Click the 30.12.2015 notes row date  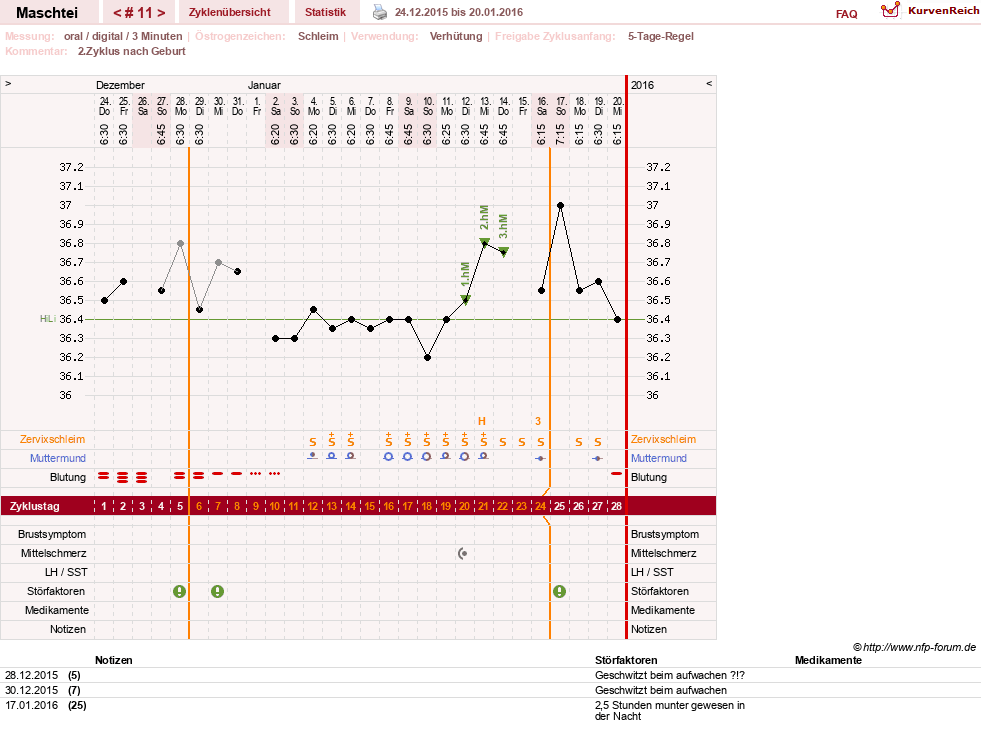click(31, 690)
